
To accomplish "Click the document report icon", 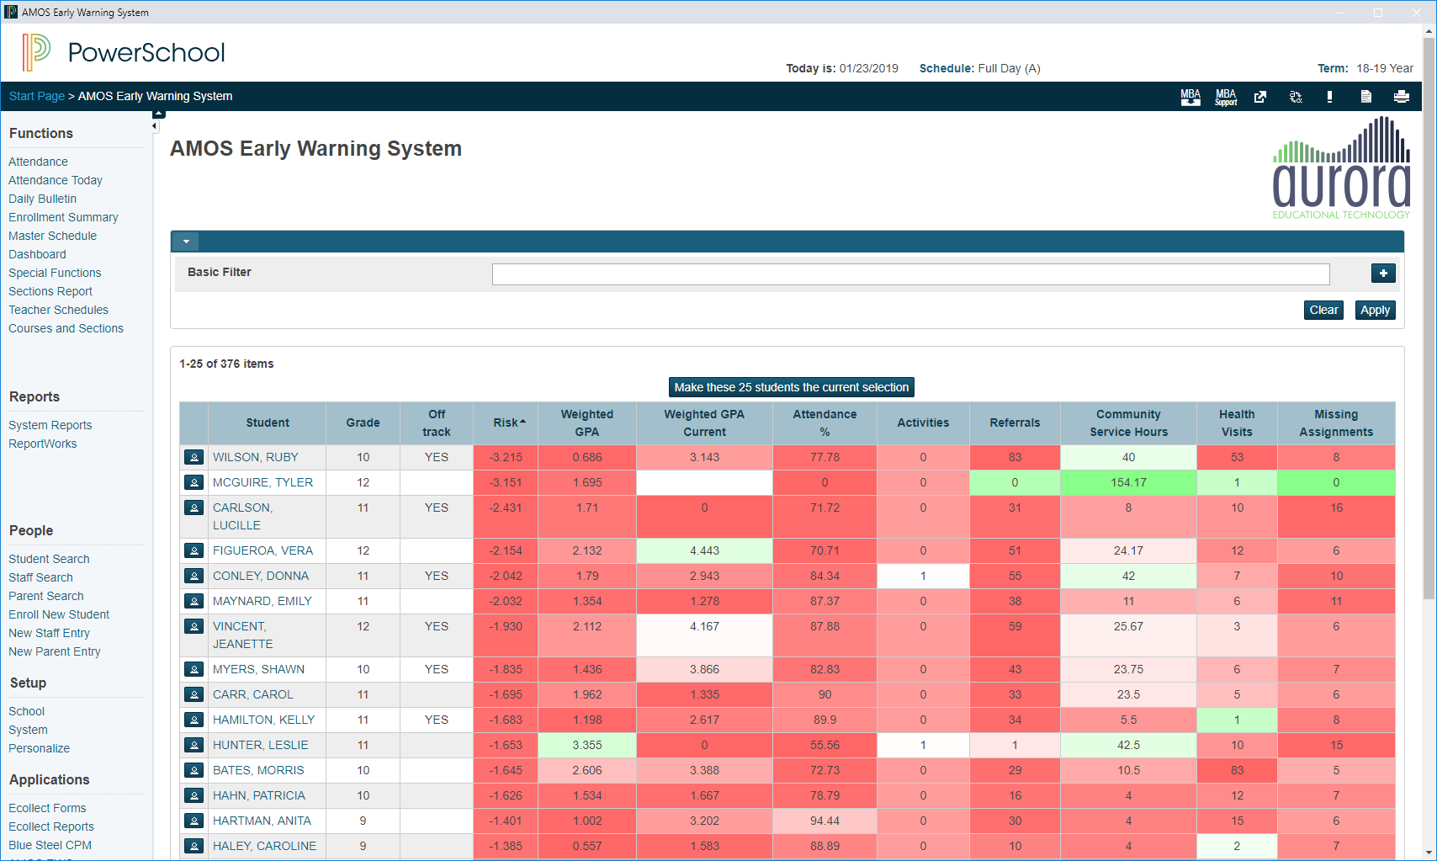I will (1365, 97).
